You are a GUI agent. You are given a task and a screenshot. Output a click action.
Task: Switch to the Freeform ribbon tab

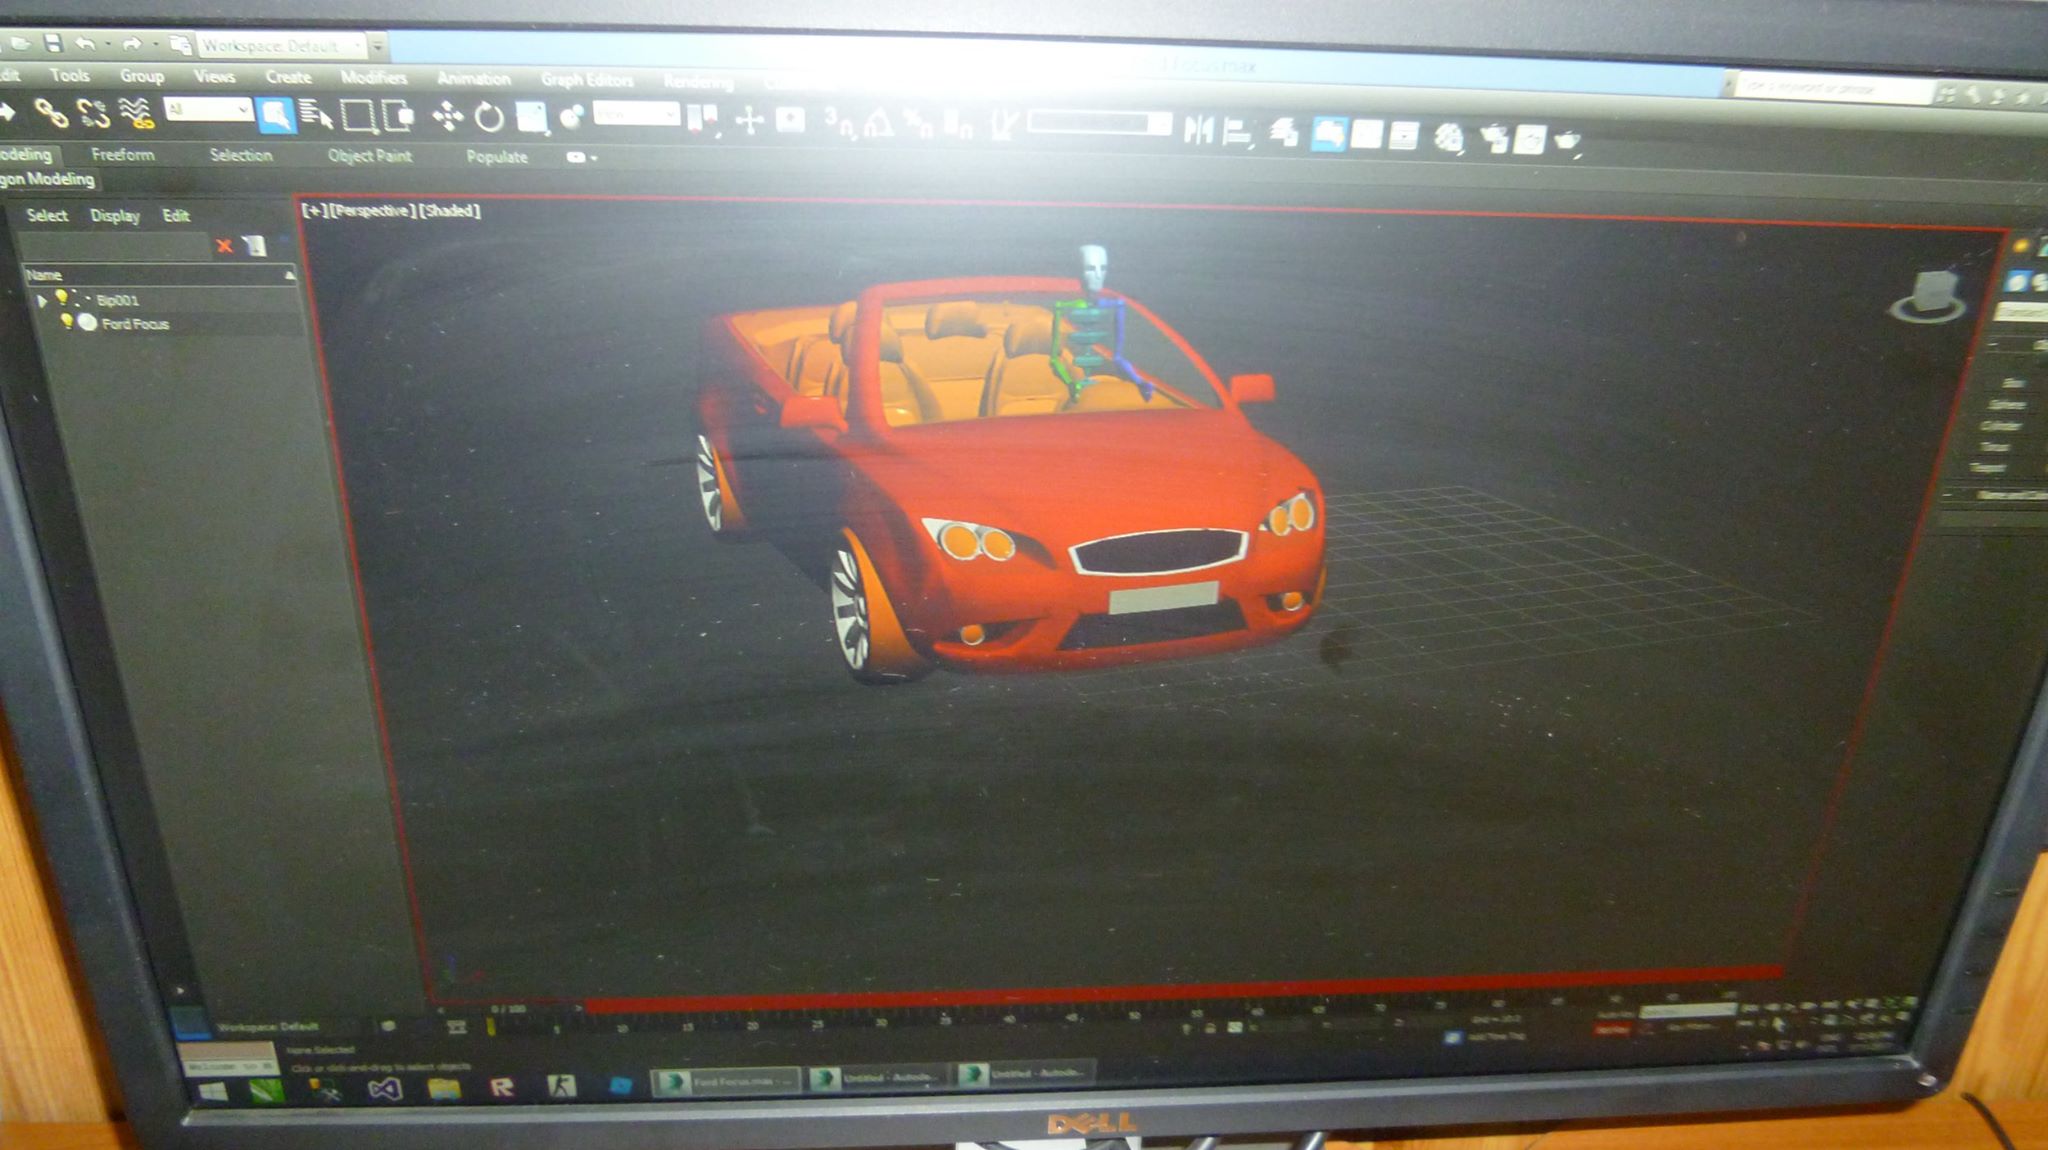pyautogui.click(x=123, y=154)
